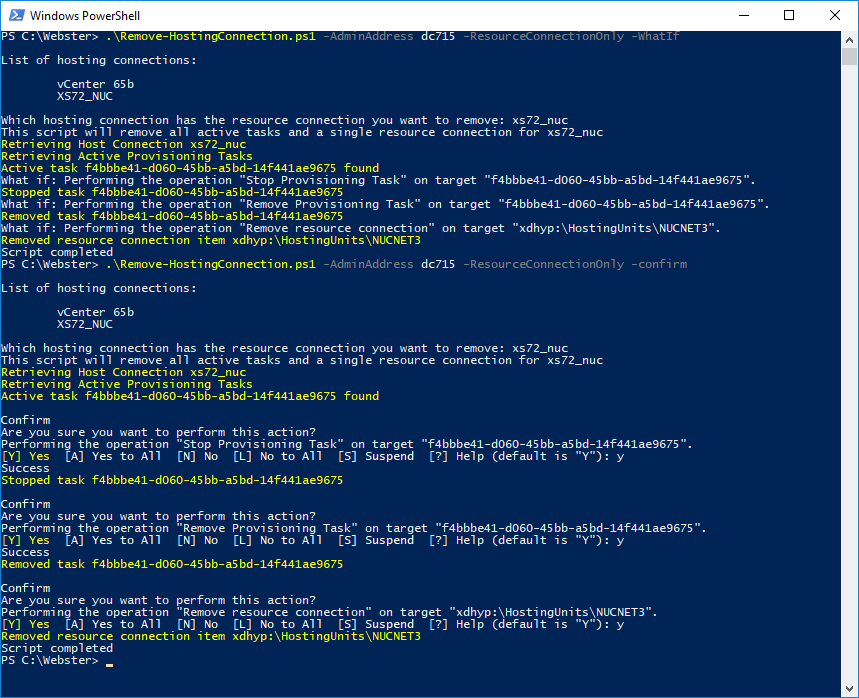
Task: Click the last "Removed resource connection item" line
Action: (210, 636)
